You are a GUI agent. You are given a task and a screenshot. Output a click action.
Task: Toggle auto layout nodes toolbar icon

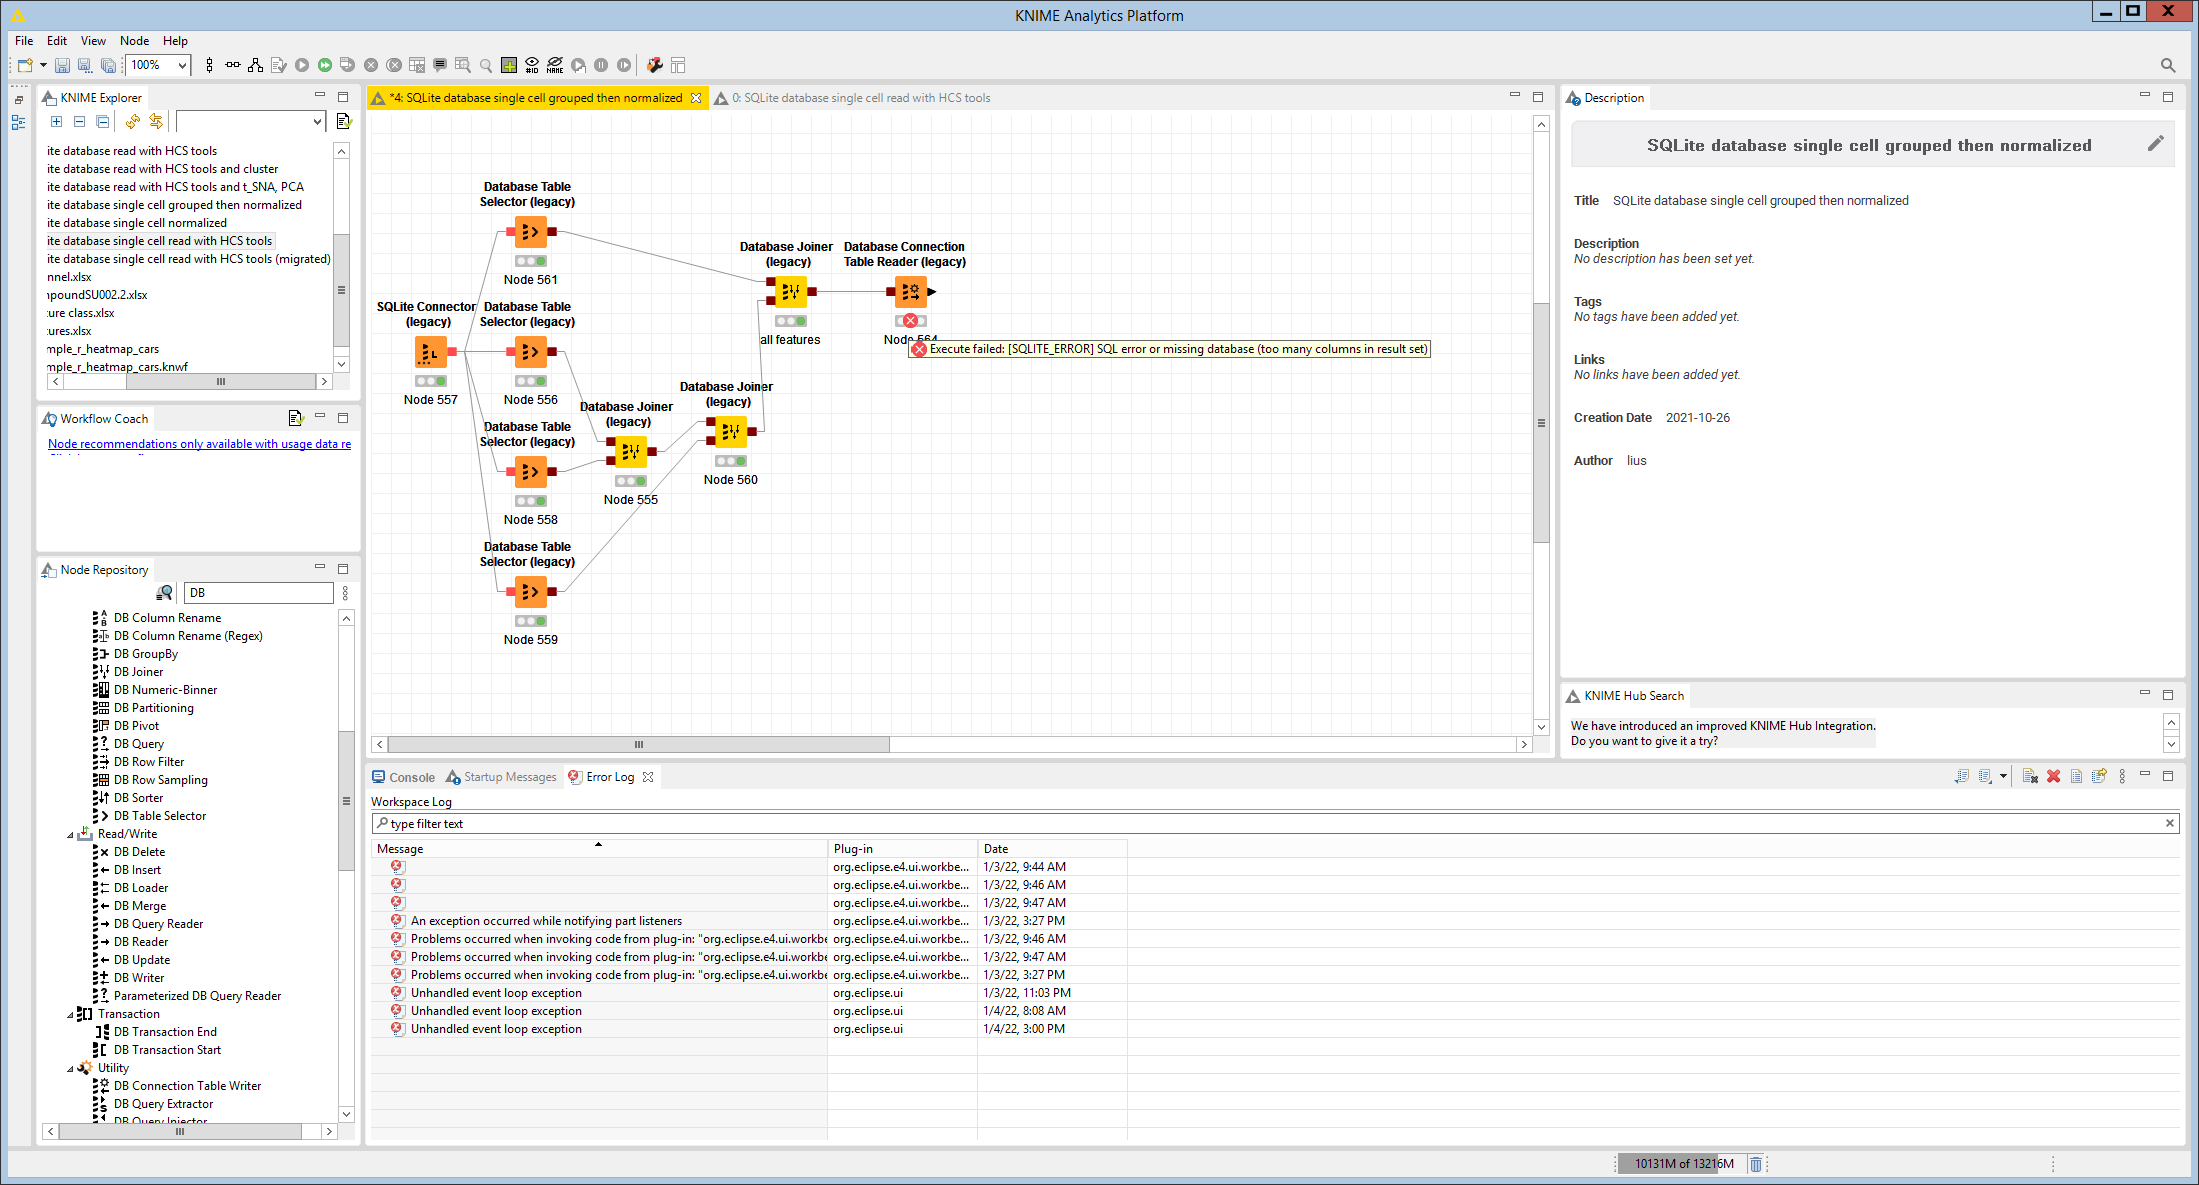click(256, 65)
